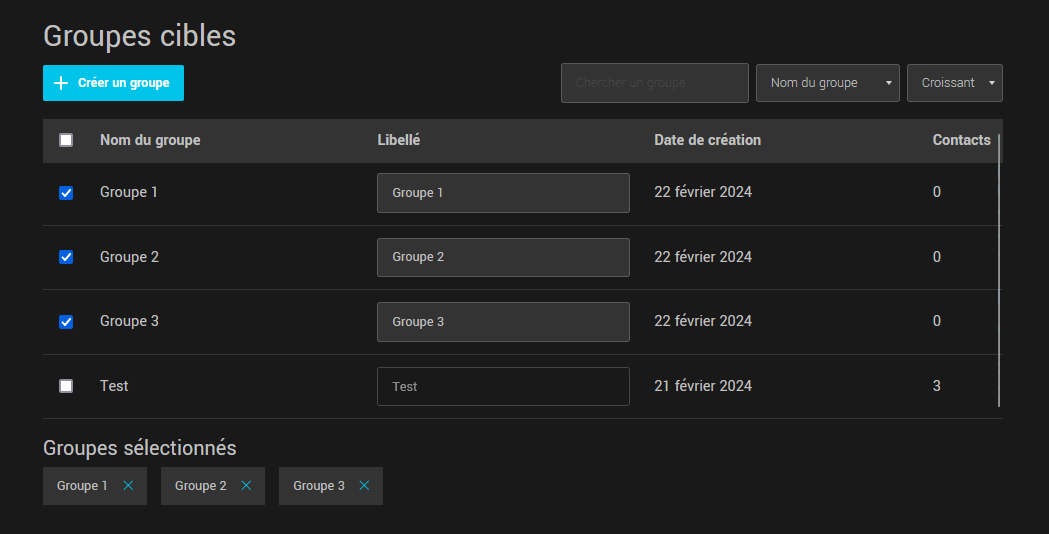The height and width of the screenshot is (534, 1049).
Task: Edit the Groupe 1 label field
Action: coord(503,193)
